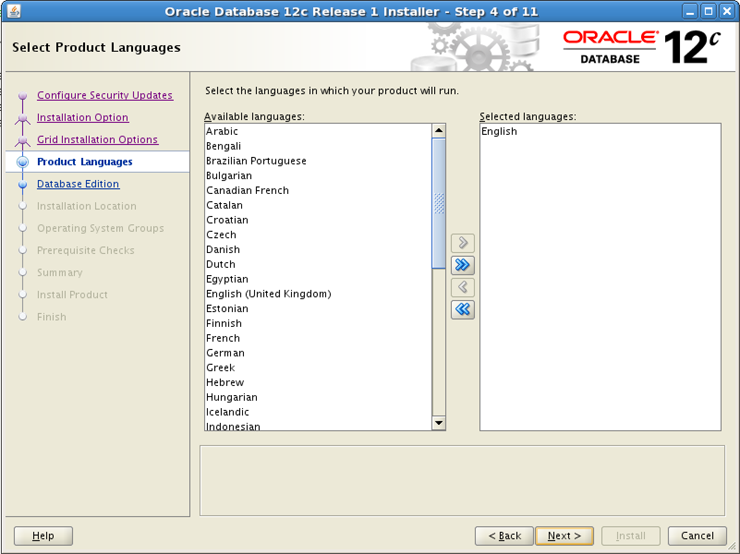Select German in available languages

318,353
